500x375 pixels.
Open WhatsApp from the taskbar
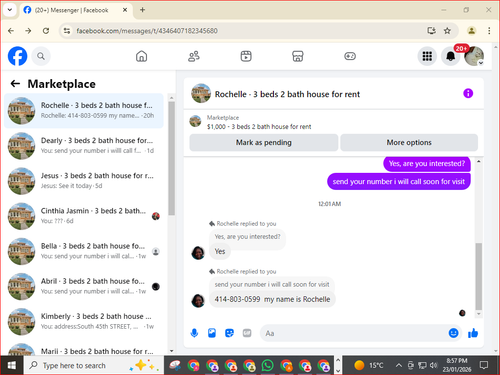click(267, 365)
